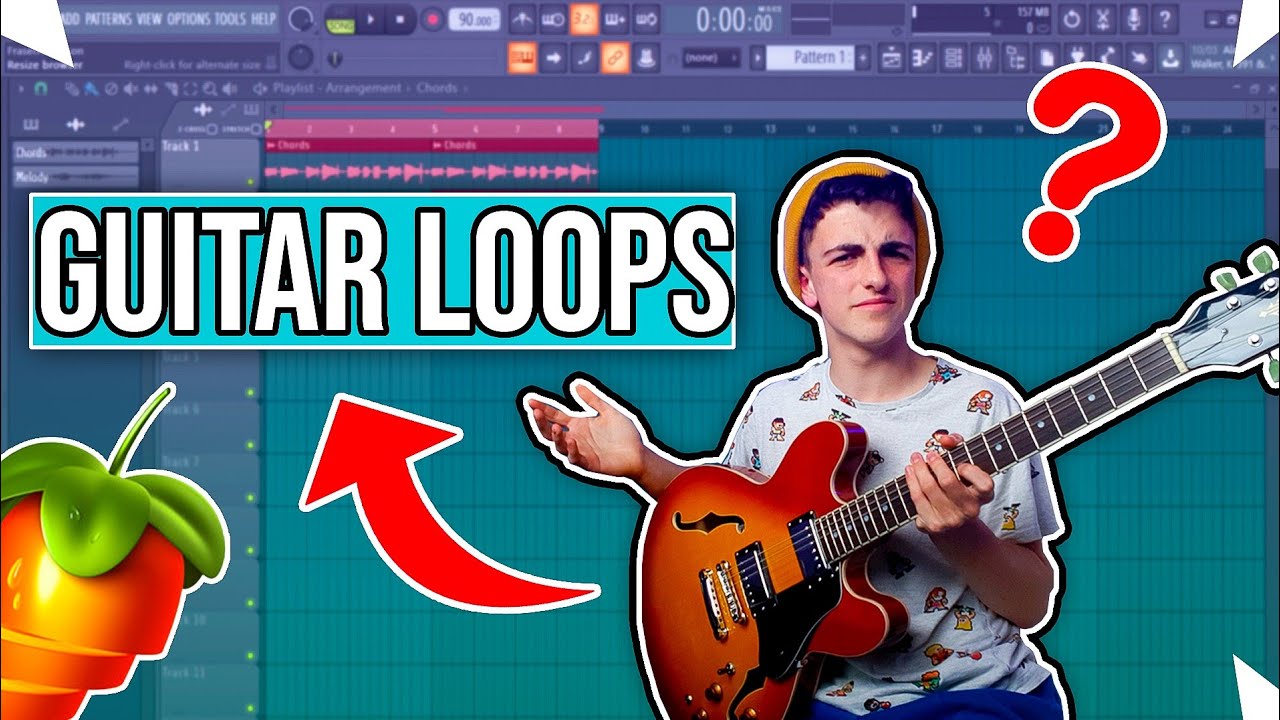The width and height of the screenshot is (1280, 720).
Task: Click Chords in the playlist breadcrumb
Action: 437,88
